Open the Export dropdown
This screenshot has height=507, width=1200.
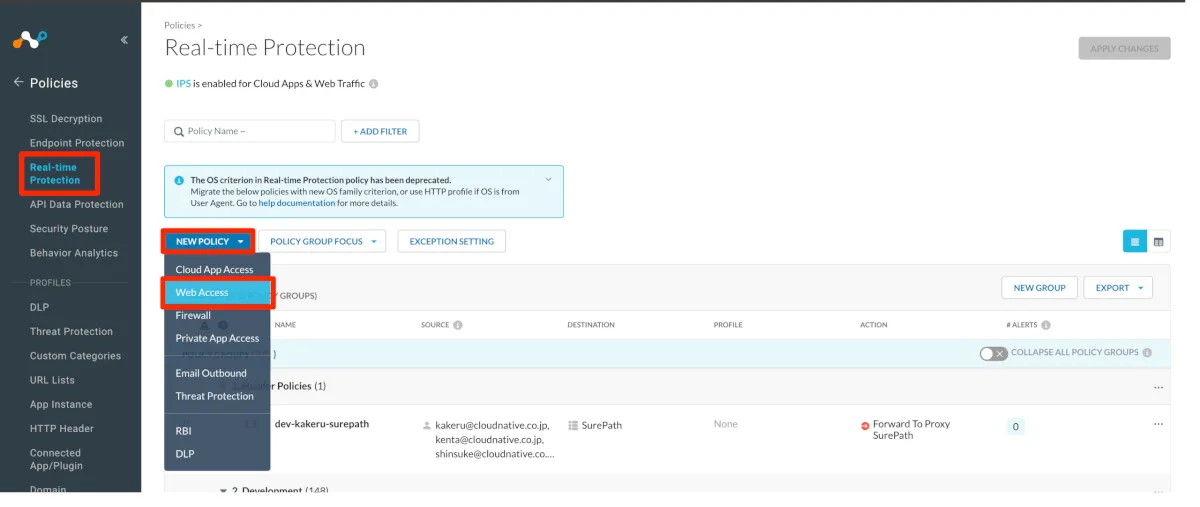(x=1117, y=288)
